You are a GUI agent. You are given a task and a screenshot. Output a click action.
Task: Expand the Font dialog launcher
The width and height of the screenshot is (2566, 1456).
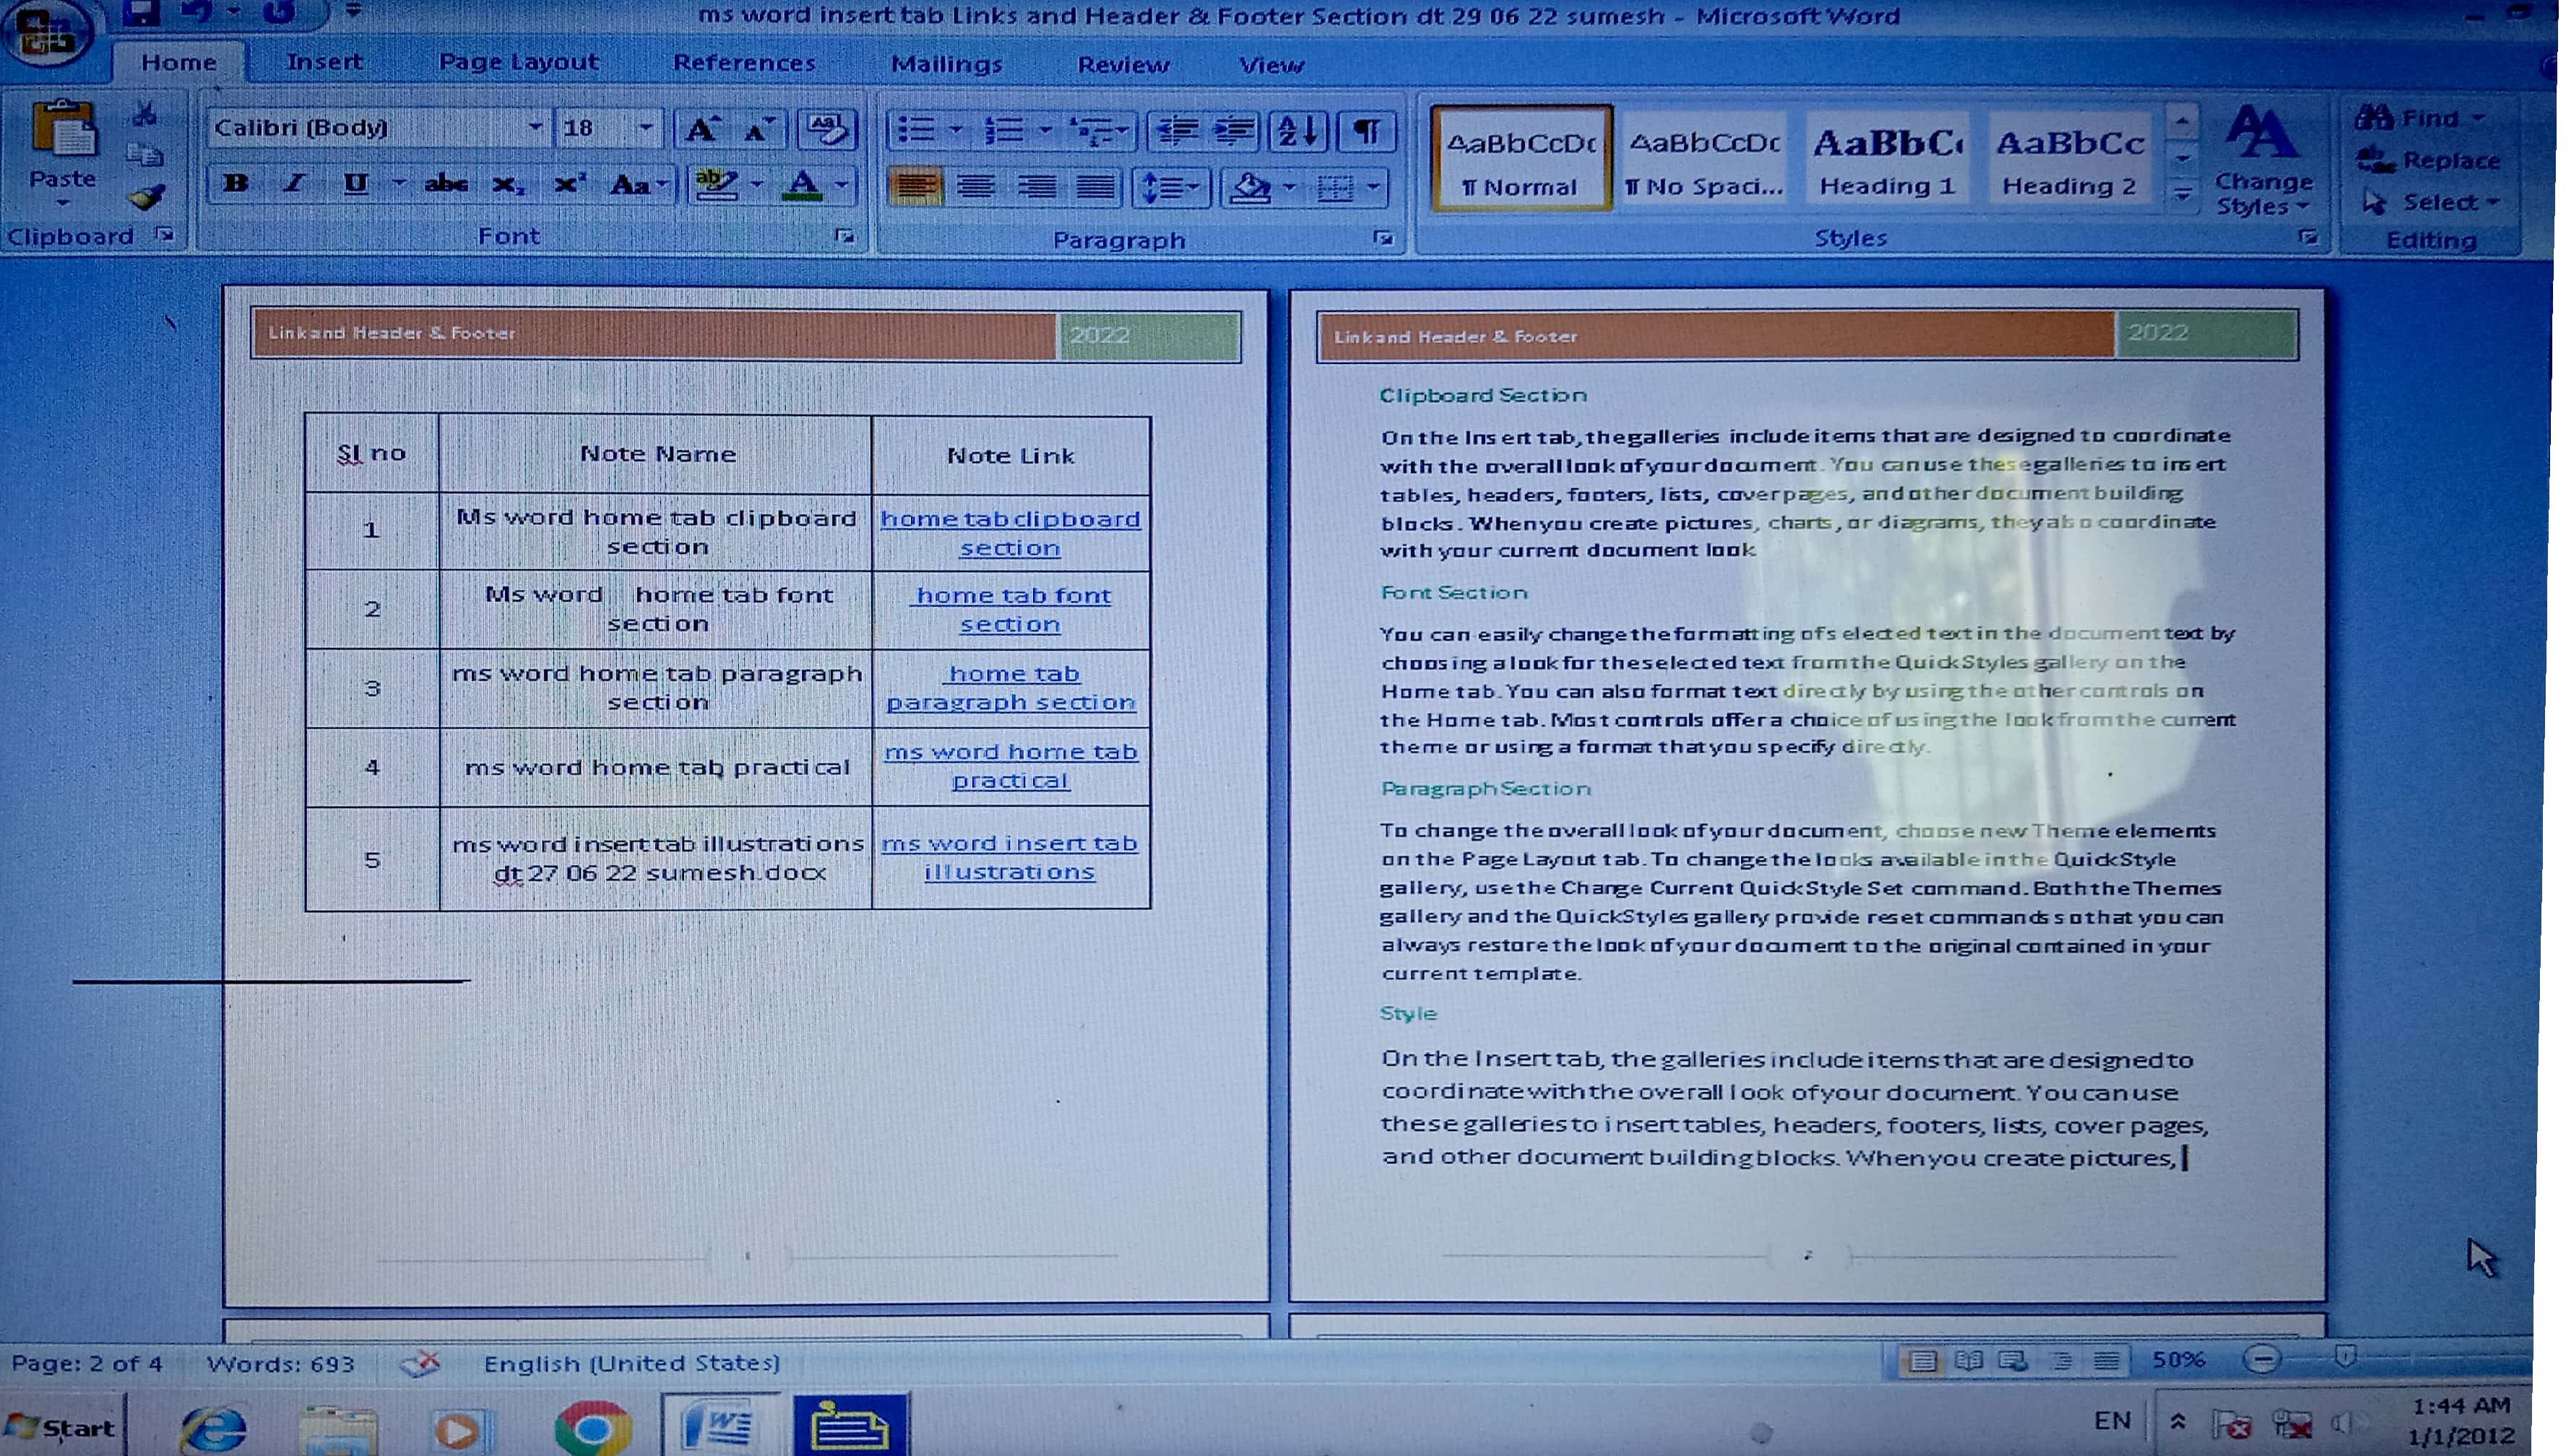[845, 236]
